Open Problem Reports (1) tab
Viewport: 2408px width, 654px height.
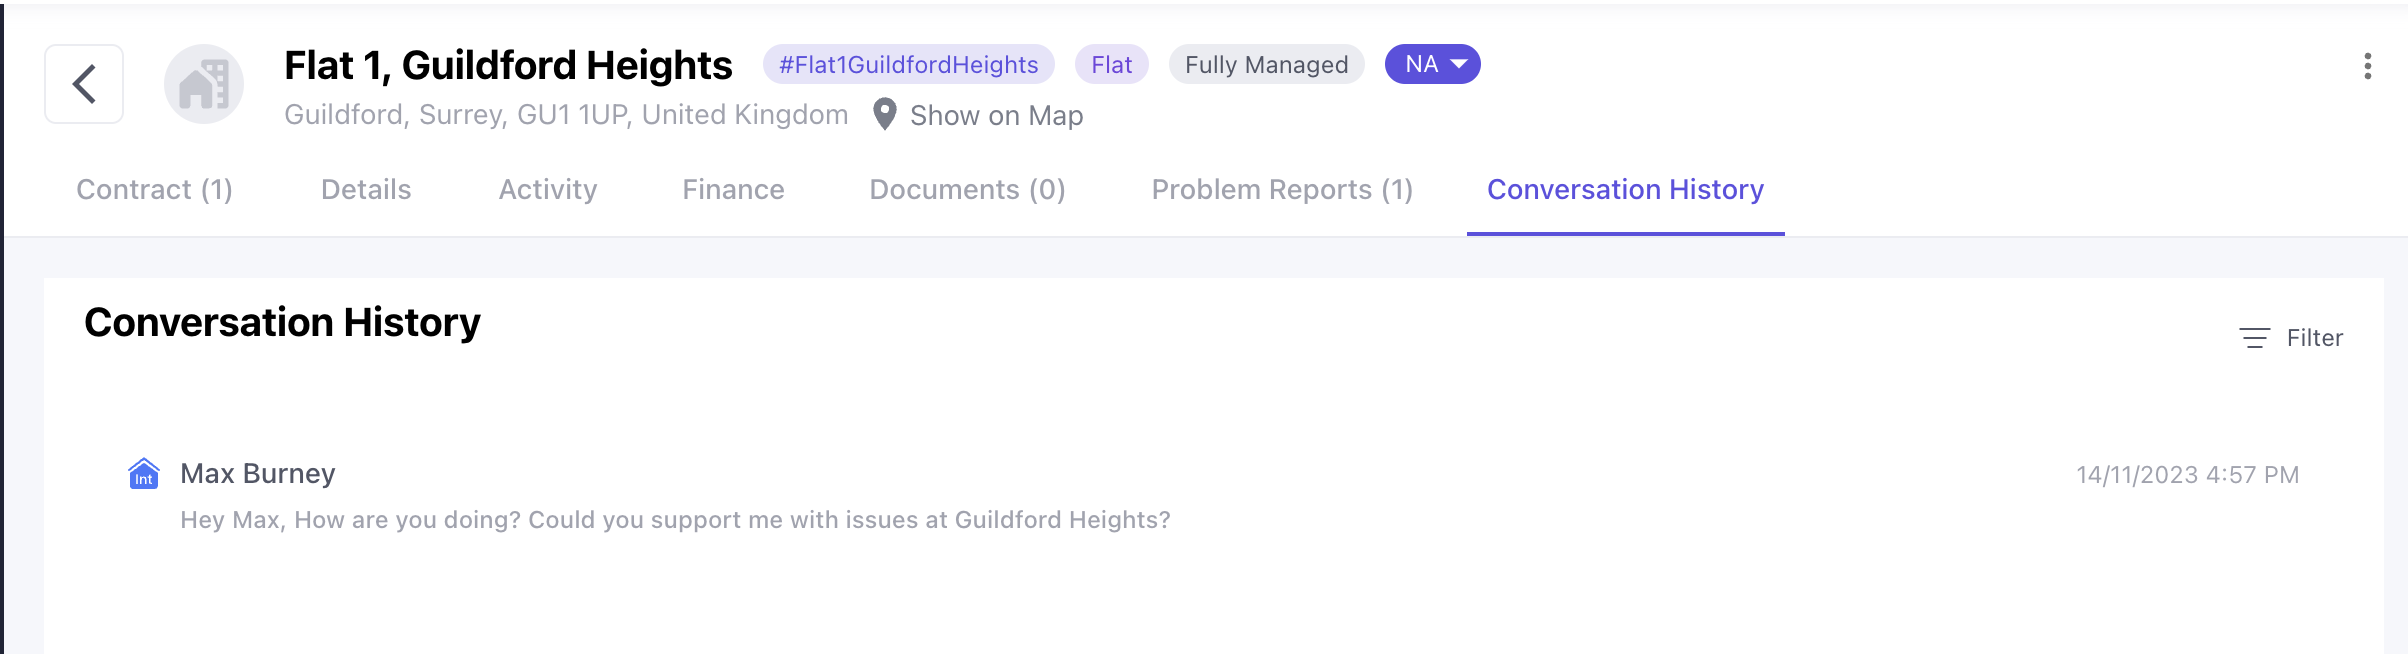click(1282, 189)
